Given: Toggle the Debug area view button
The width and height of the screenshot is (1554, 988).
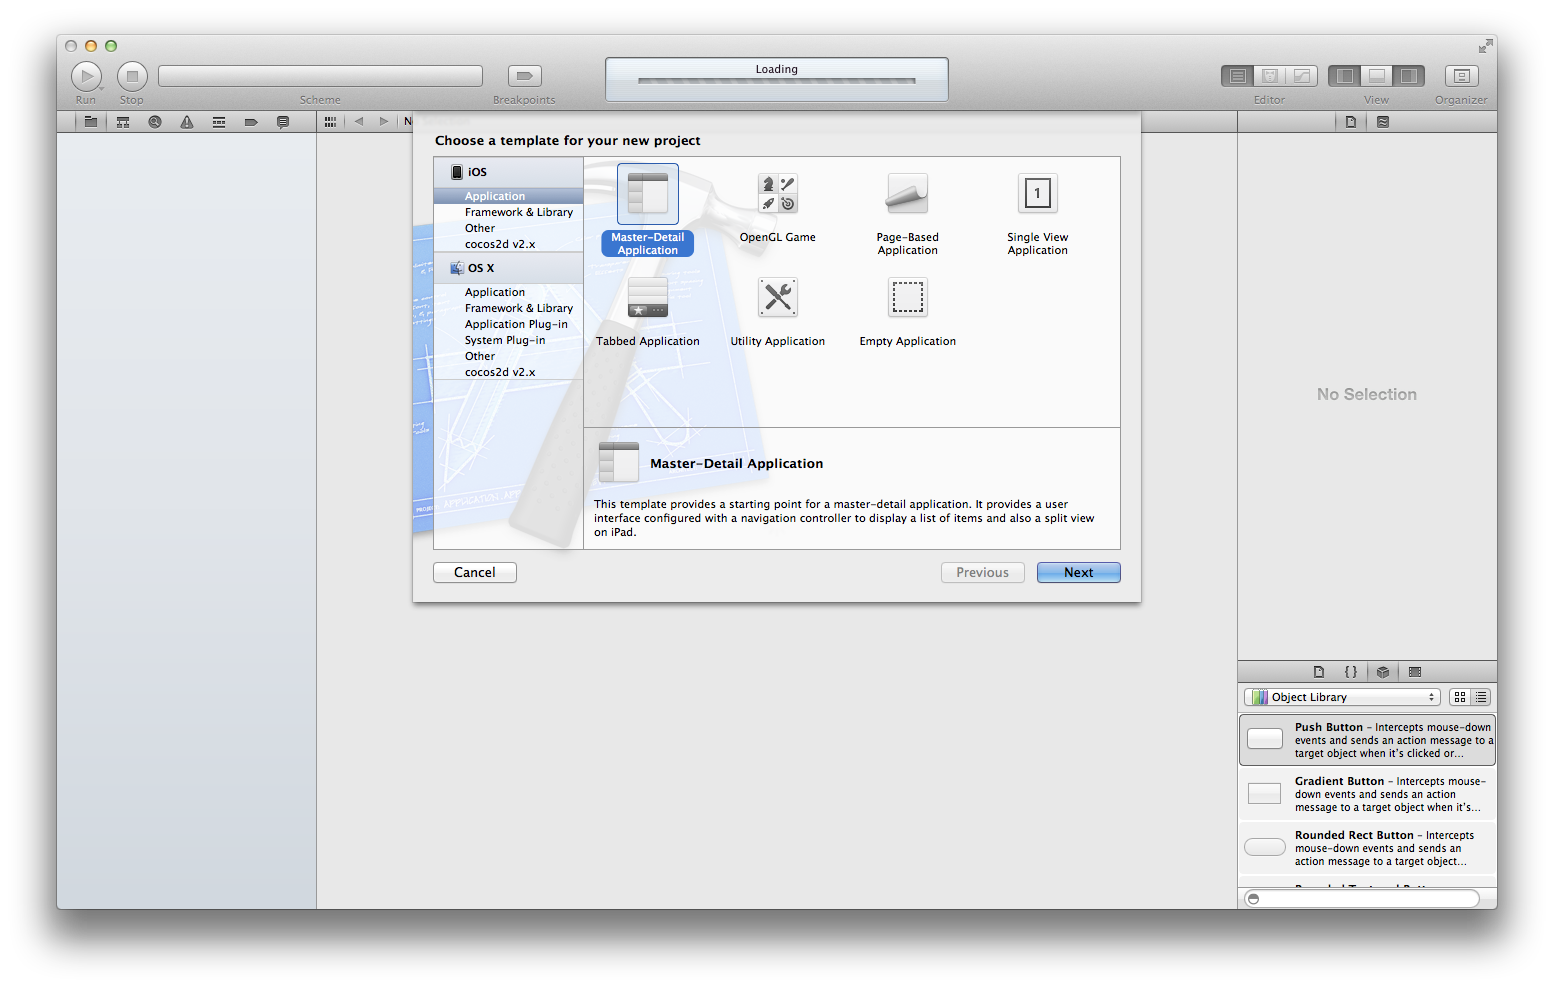Looking at the screenshot, I should 1377,76.
